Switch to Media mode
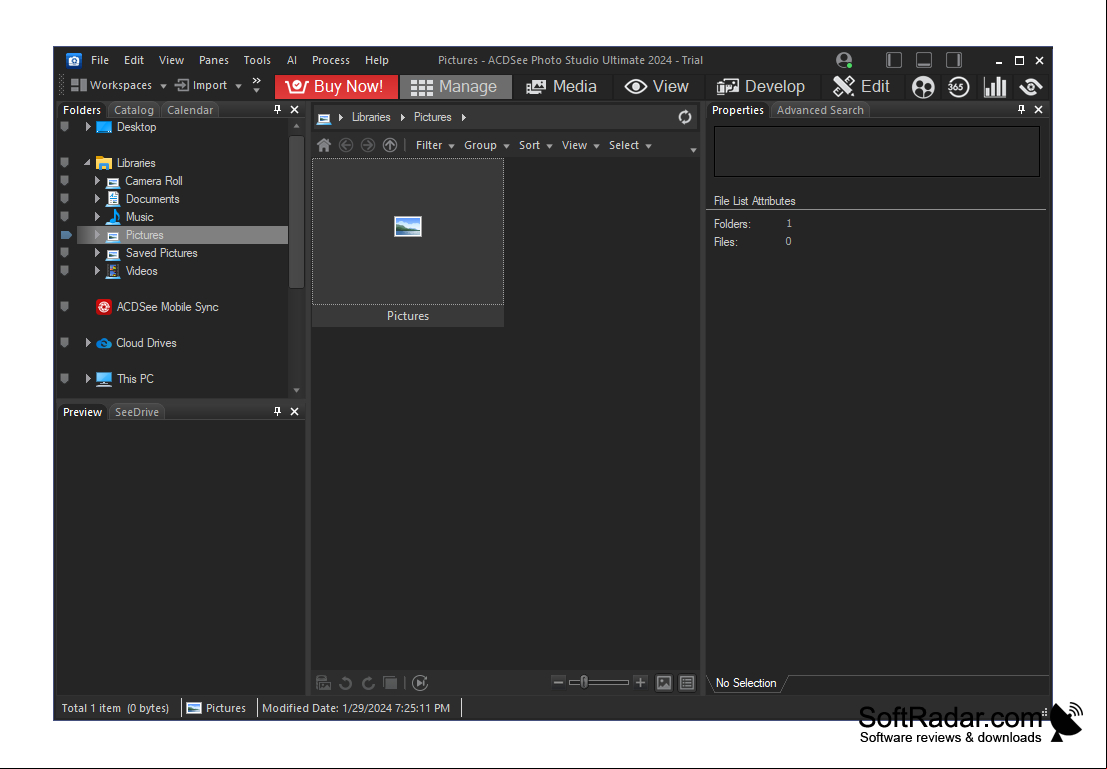This screenshot has height=769, width=1107. point(562,87)
